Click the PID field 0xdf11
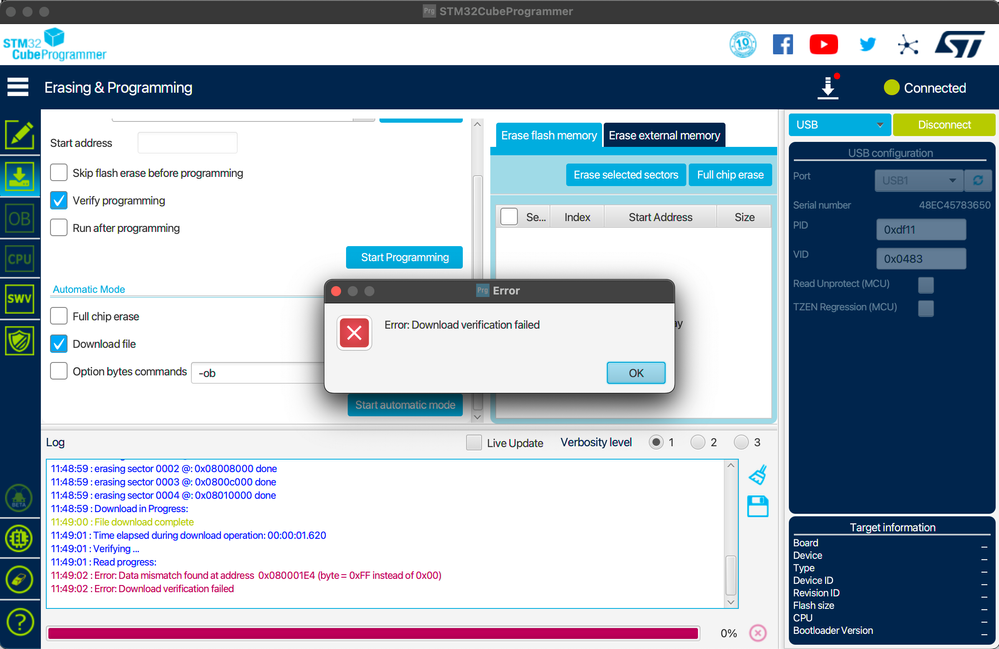This screenshot has width=999, height=649. tap(921, 229)
